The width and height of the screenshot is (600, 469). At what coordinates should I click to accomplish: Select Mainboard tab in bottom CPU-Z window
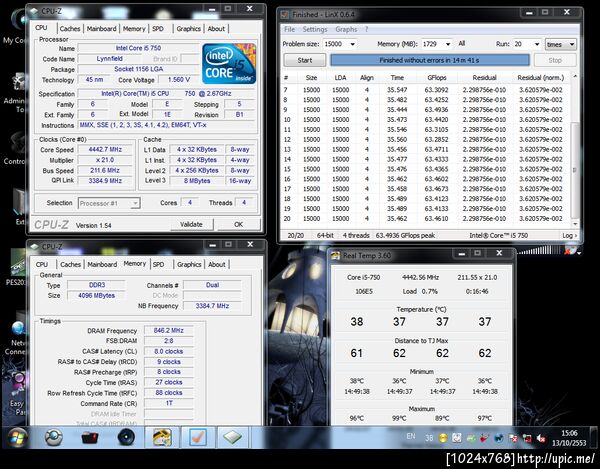point(102,264)
